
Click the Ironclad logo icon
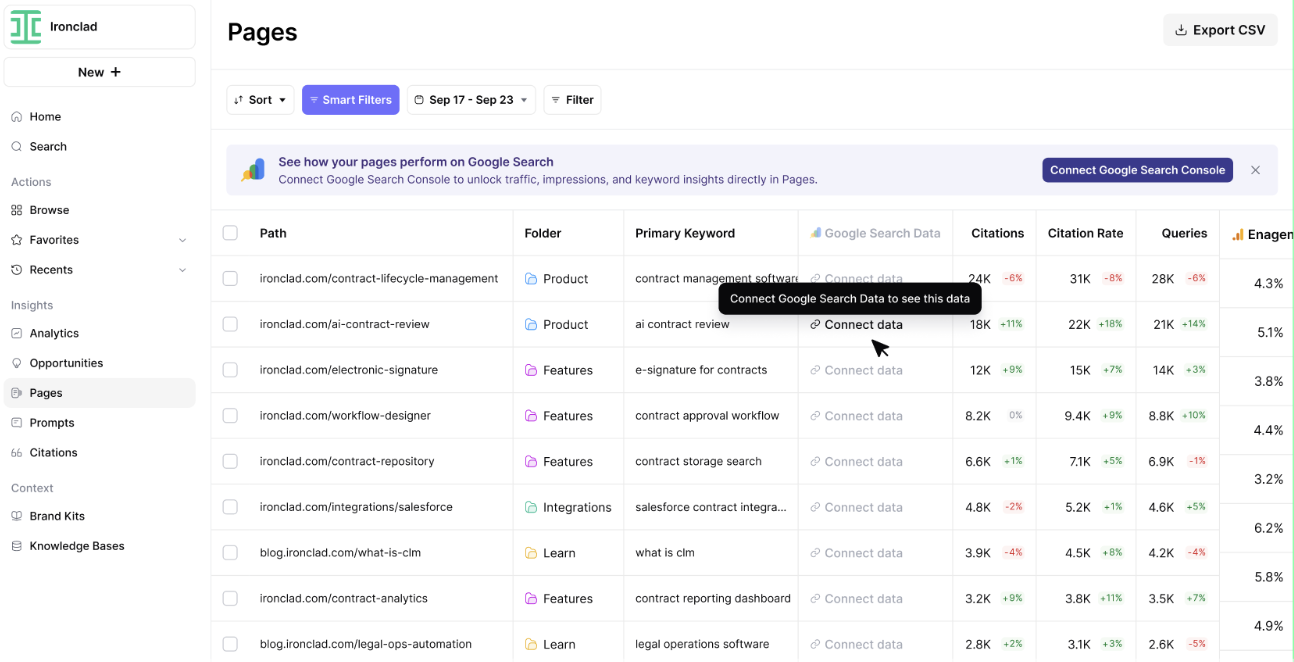click(x=26, y=27)
